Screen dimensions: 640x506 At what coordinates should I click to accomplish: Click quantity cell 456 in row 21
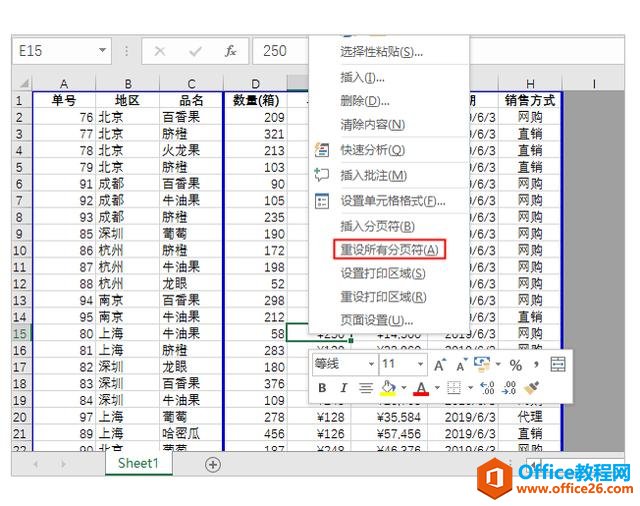coord(256,433)
